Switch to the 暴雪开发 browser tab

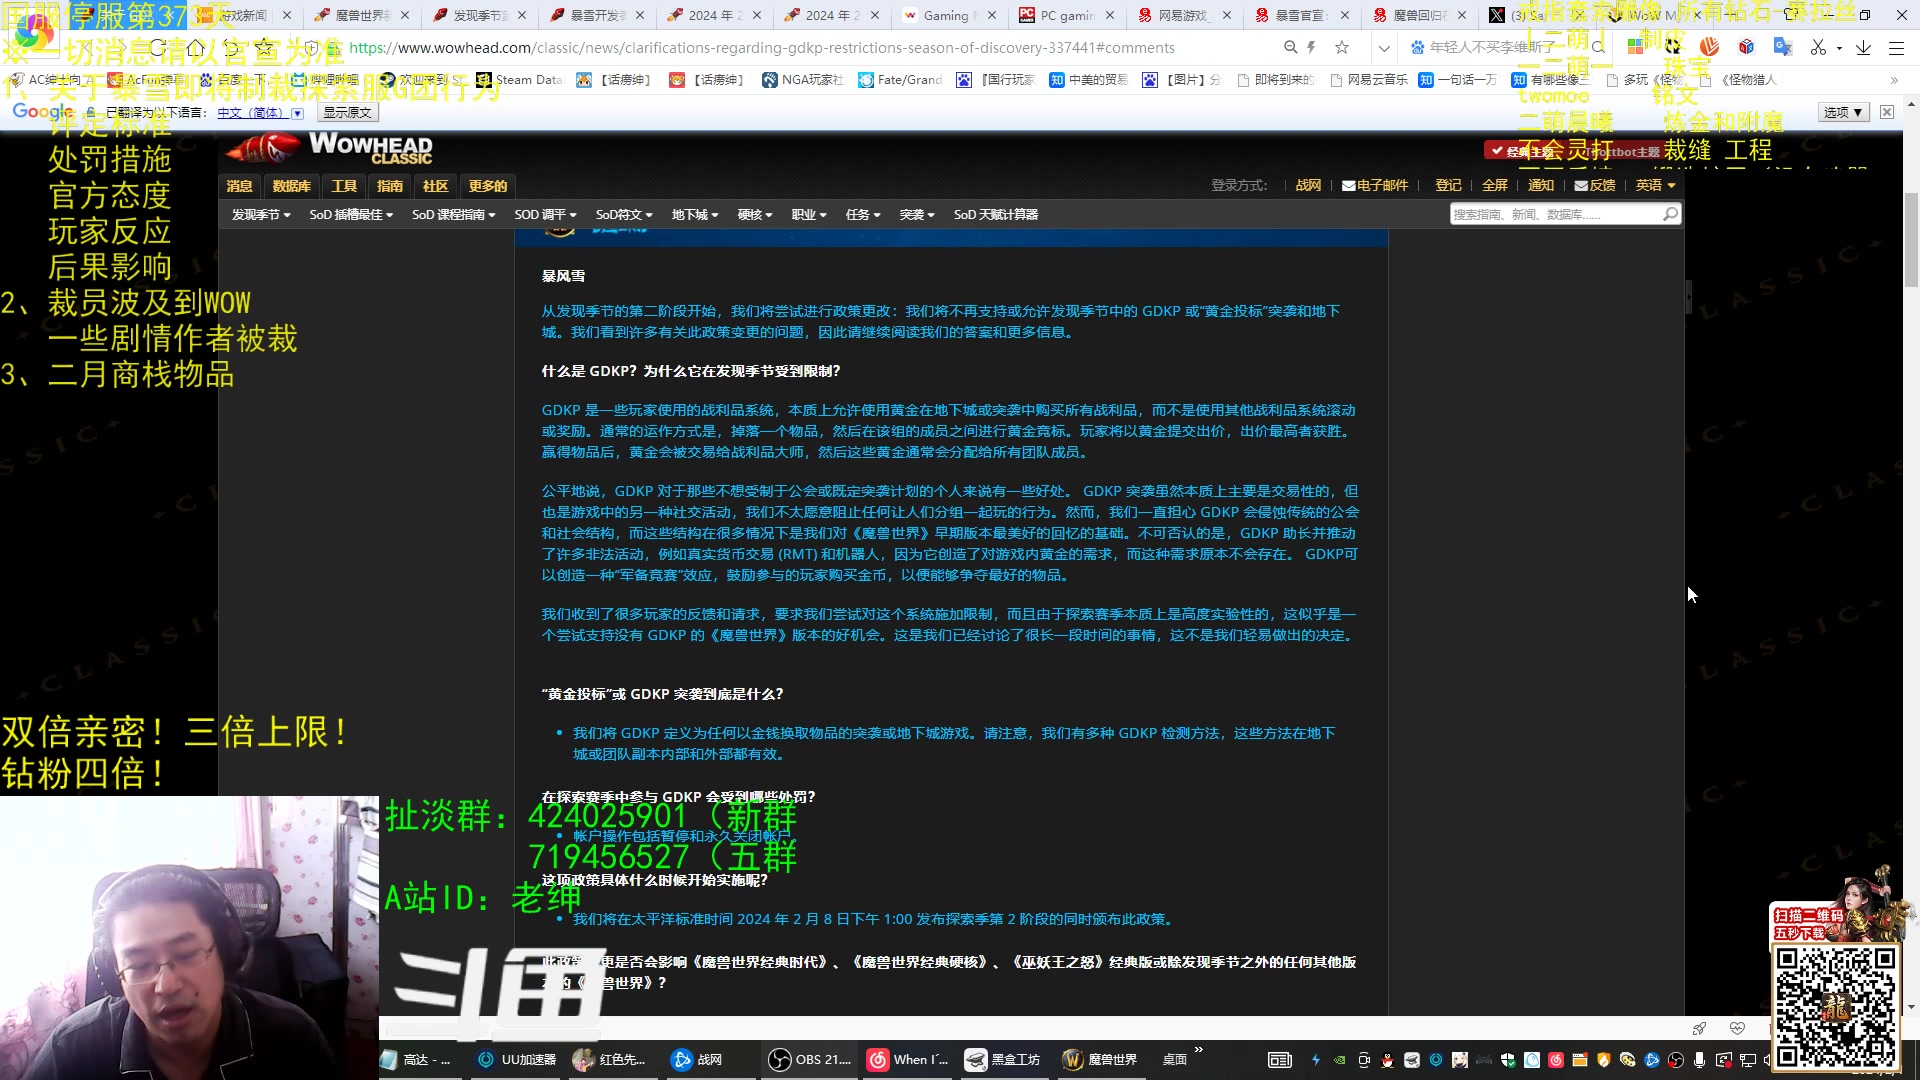pos(596,15)
